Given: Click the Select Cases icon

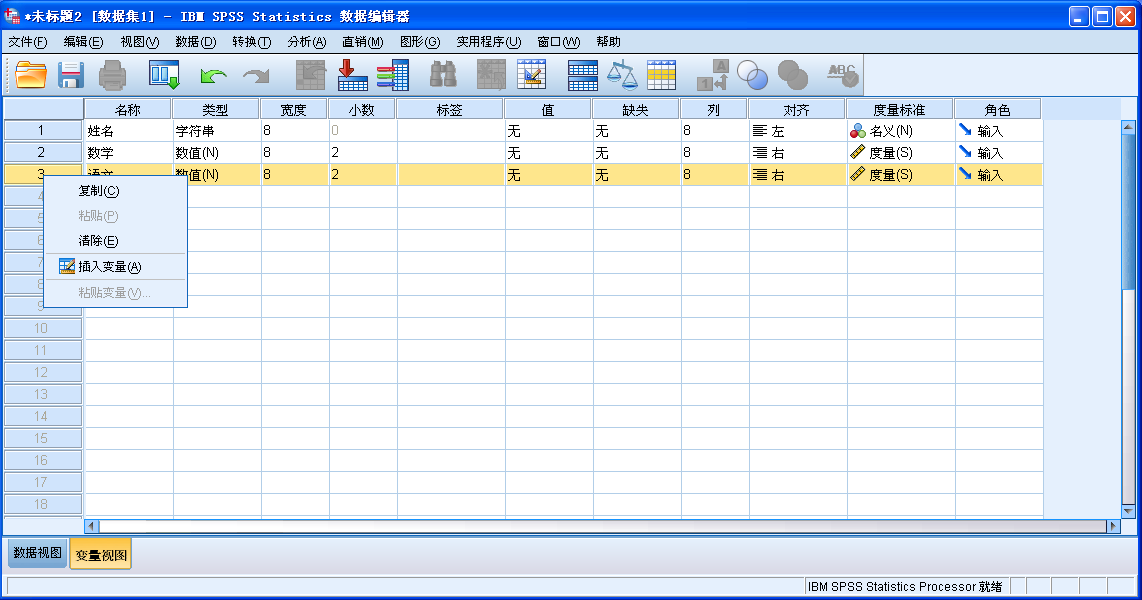Looking at the screenshot, I should point(661,75).
